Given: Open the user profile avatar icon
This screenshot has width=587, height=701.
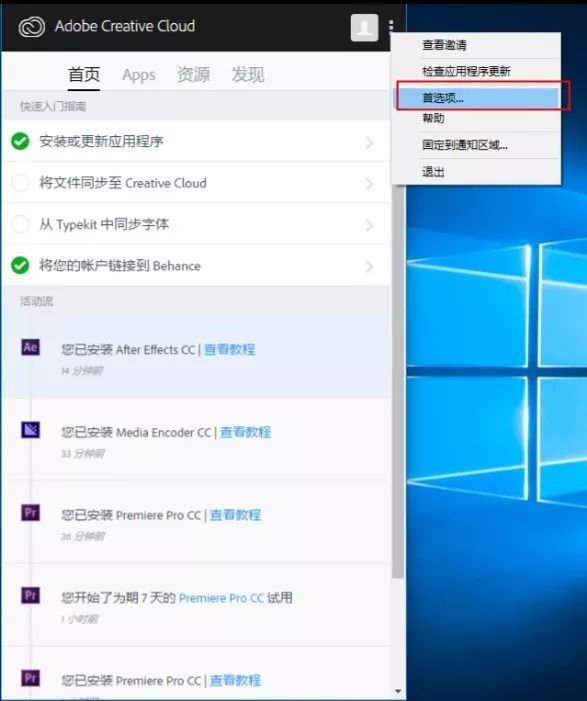Looking at the screenshot, I should 364,28.
